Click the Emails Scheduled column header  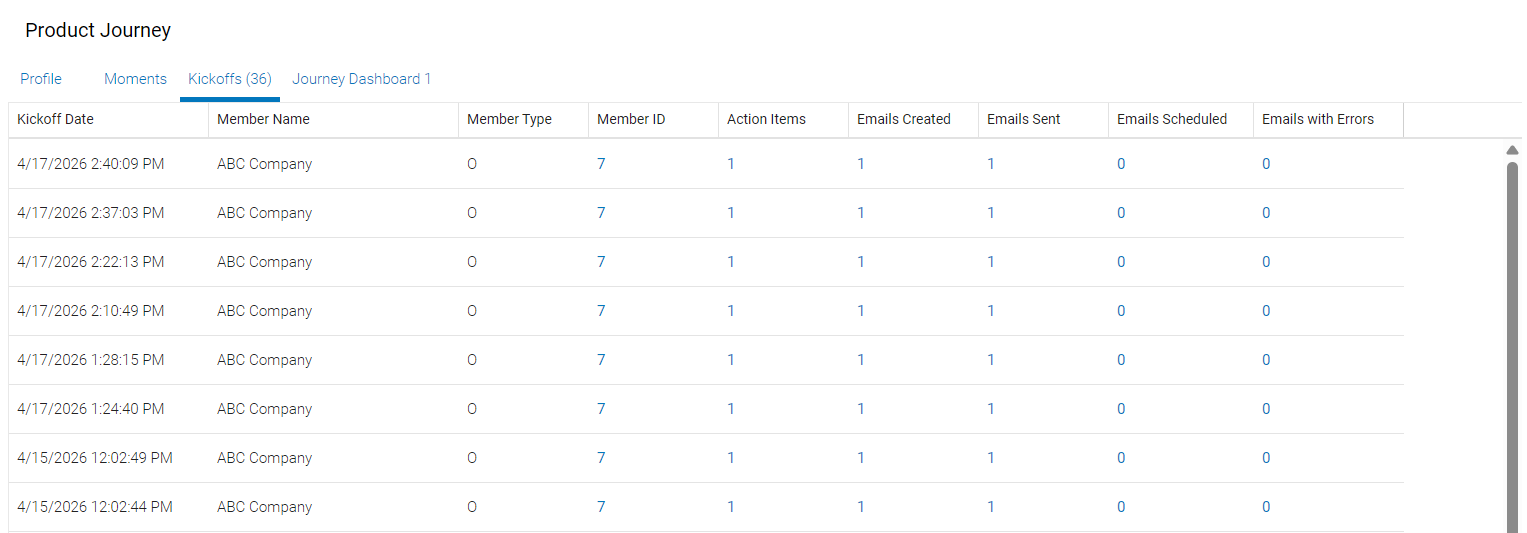click(1181, 119)
